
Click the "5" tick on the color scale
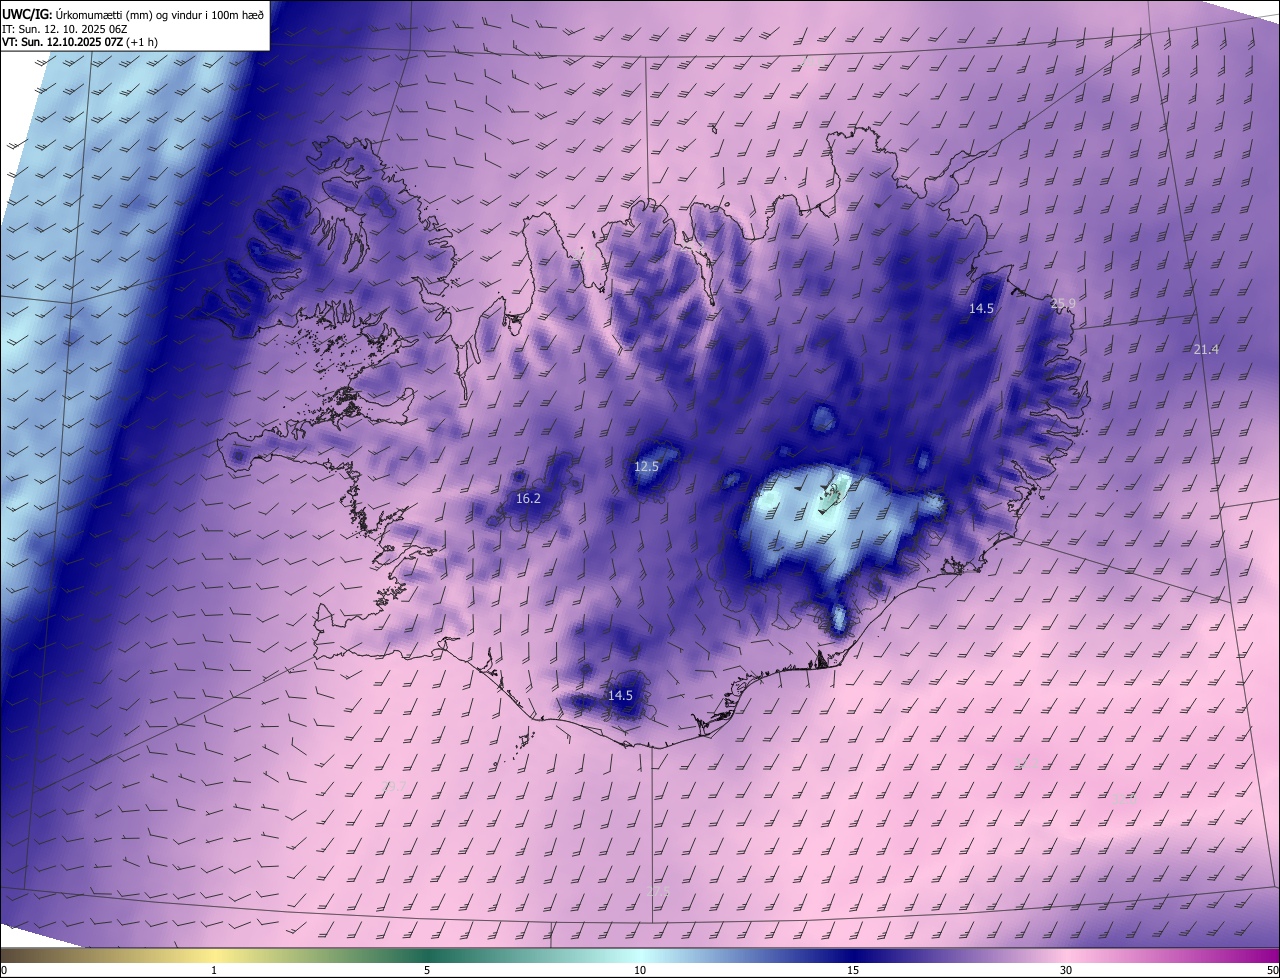[427, 970]
